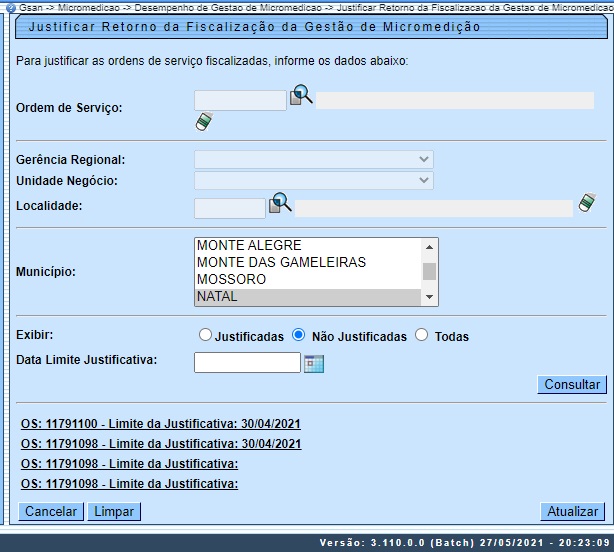Screen dimensions: 614x552
Task: Select NATAL in the Município list
Action: pyautogui.click(x=308, y=297)
